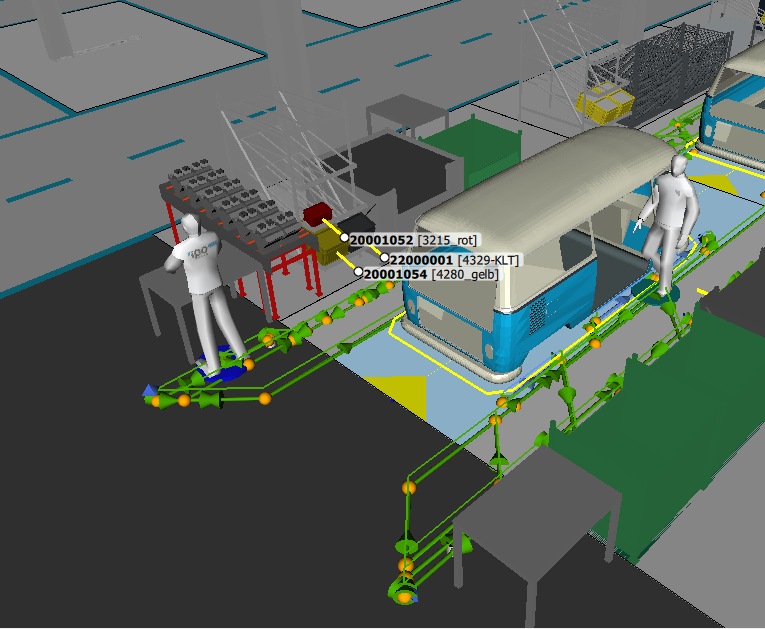Click rightmost orange waypoint on left worker's lower path
The image size is (765, 629).
pyautogui.click(x=265, y=399)
